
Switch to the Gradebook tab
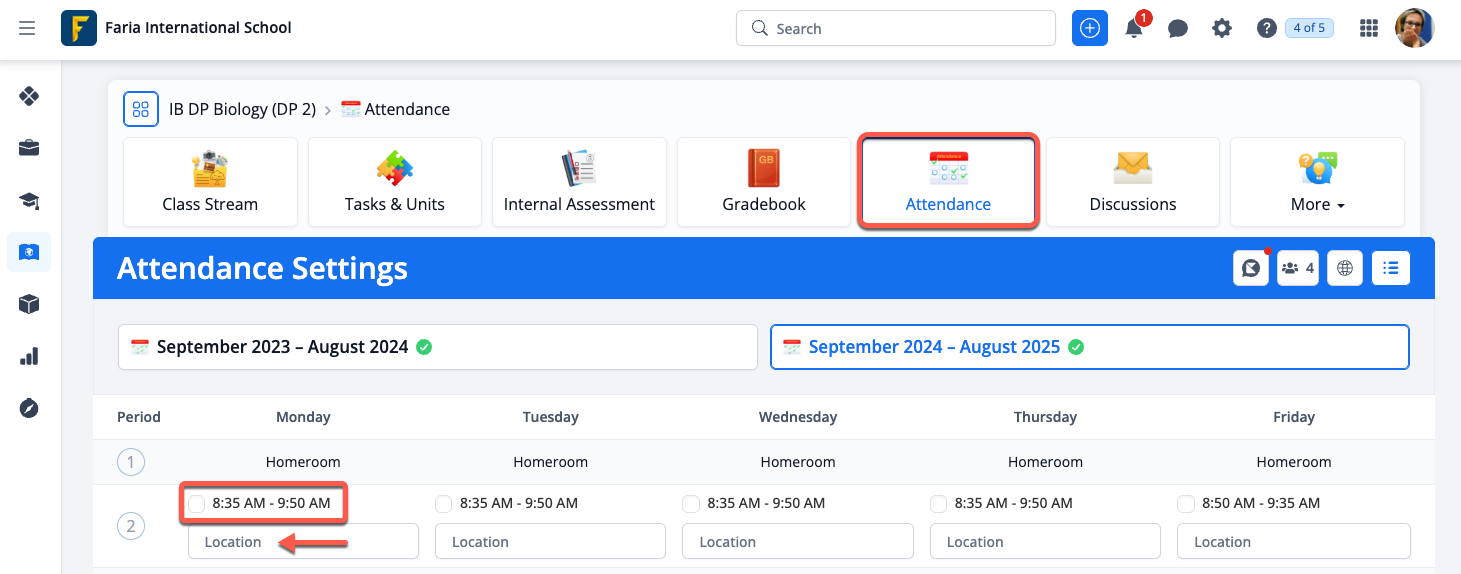[x=764, y=183]
